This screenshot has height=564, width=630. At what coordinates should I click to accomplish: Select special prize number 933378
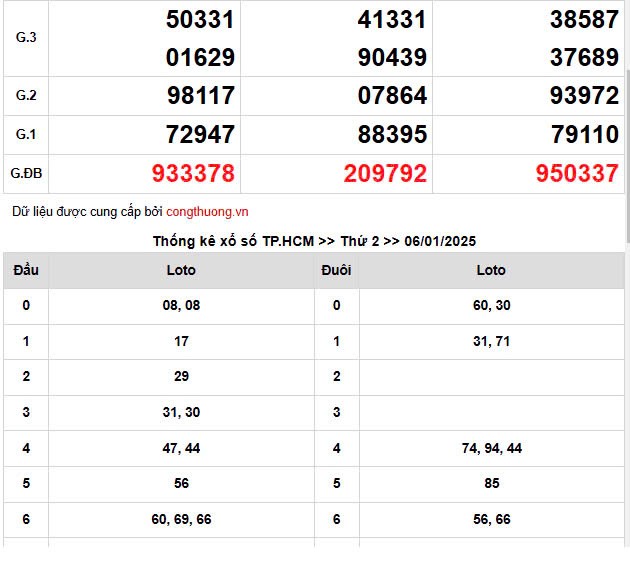(x=193, y=174)
